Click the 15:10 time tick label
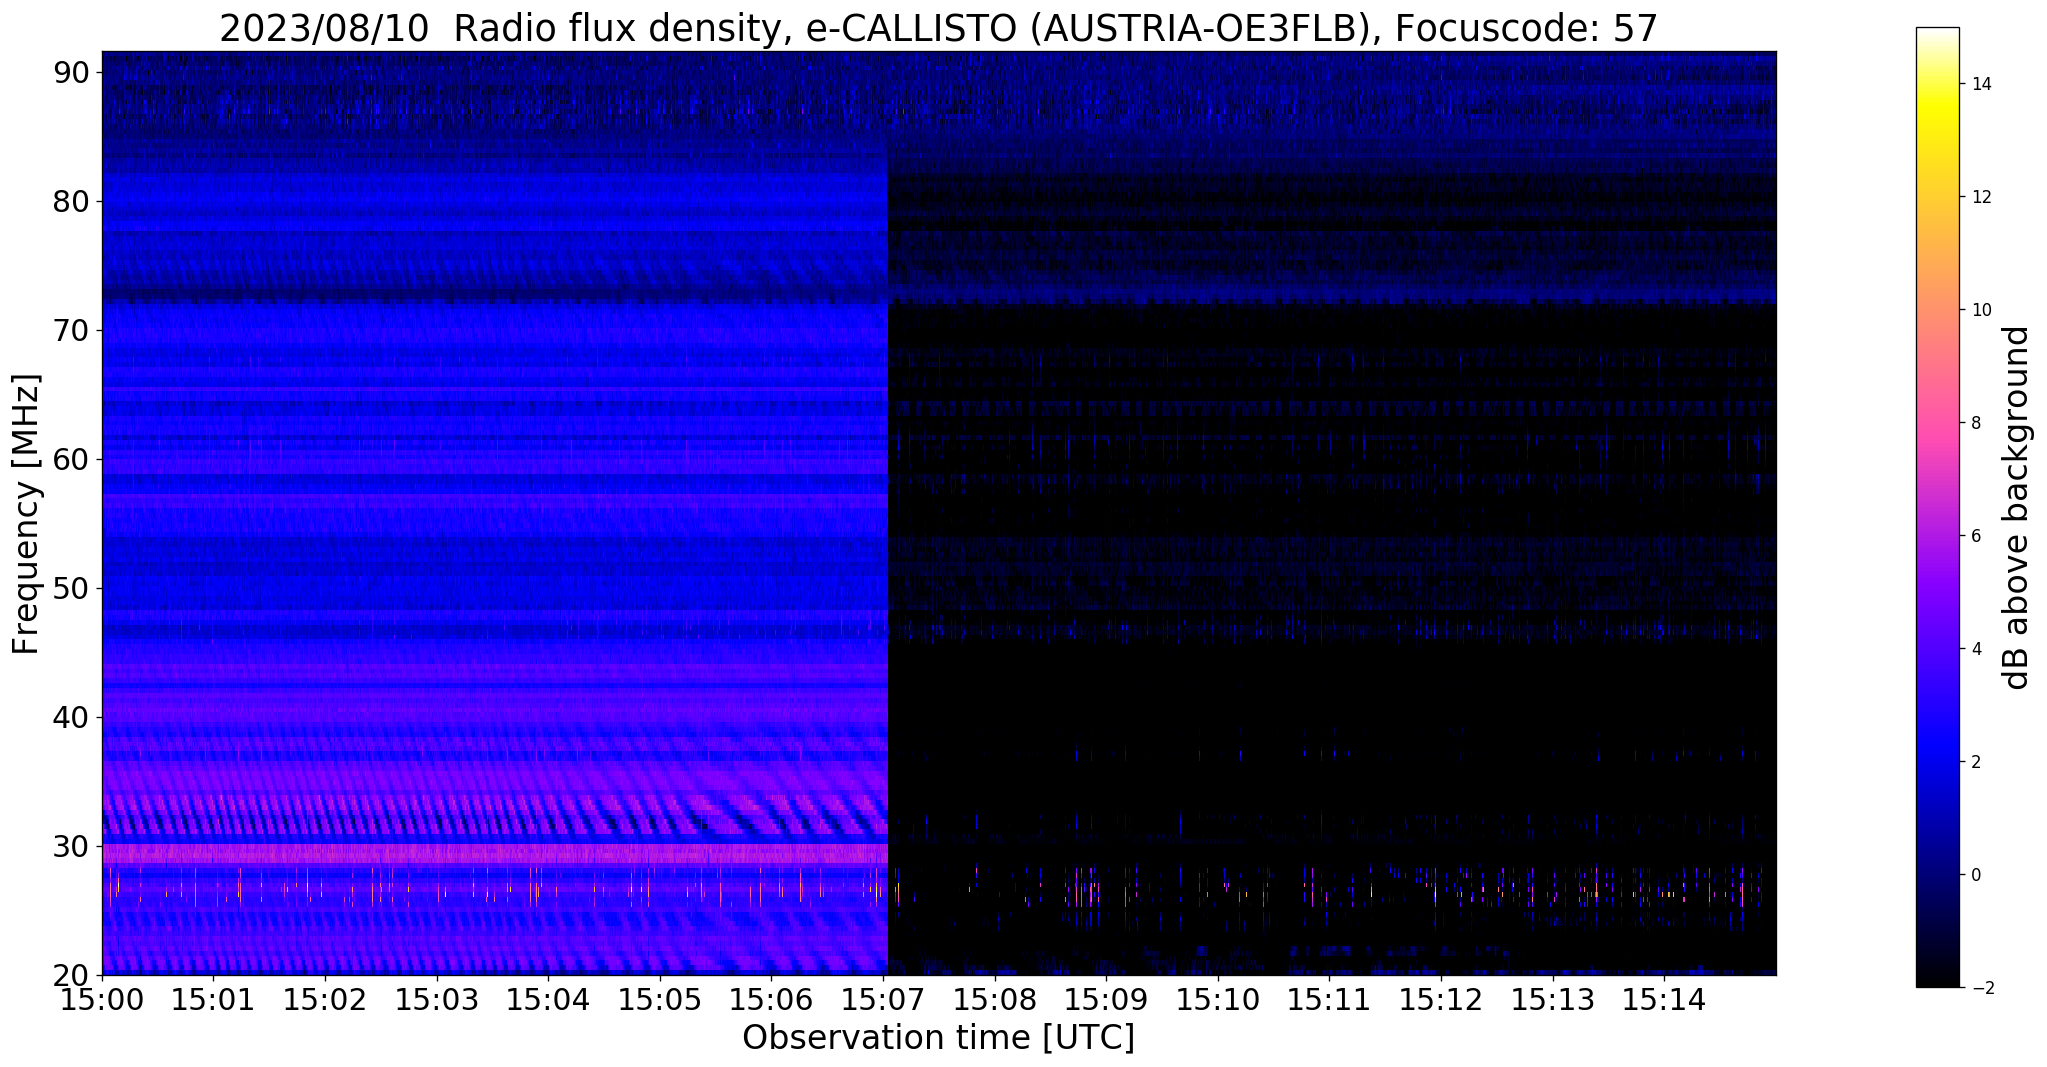The width and height of the screenshot is (2047, 1067). [x=1218, y=999]
